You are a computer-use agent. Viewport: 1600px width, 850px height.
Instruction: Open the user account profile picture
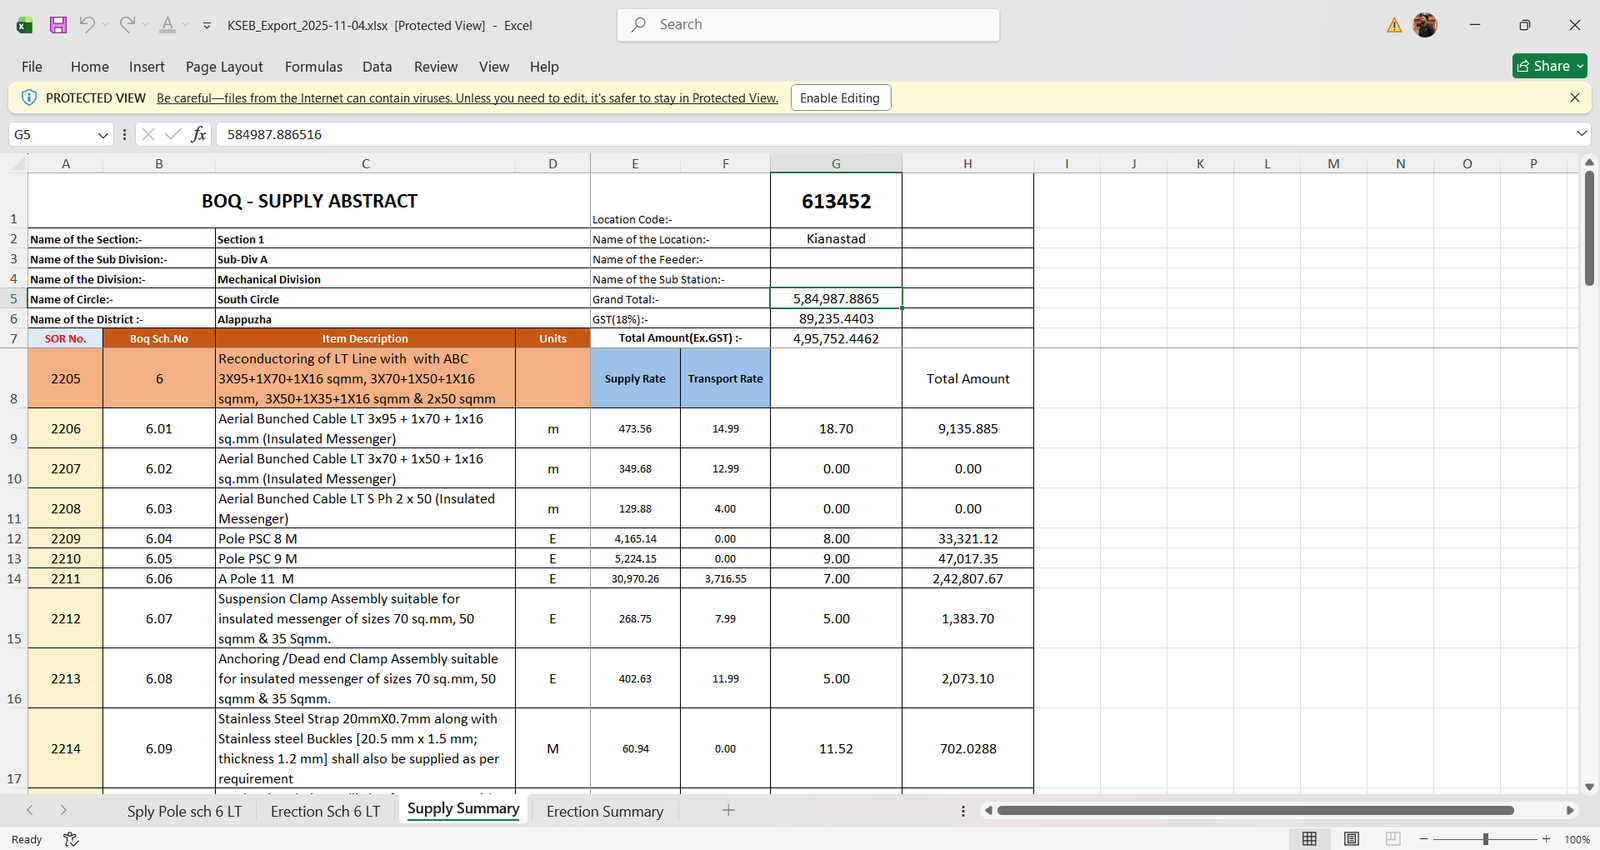[1425, 25]
